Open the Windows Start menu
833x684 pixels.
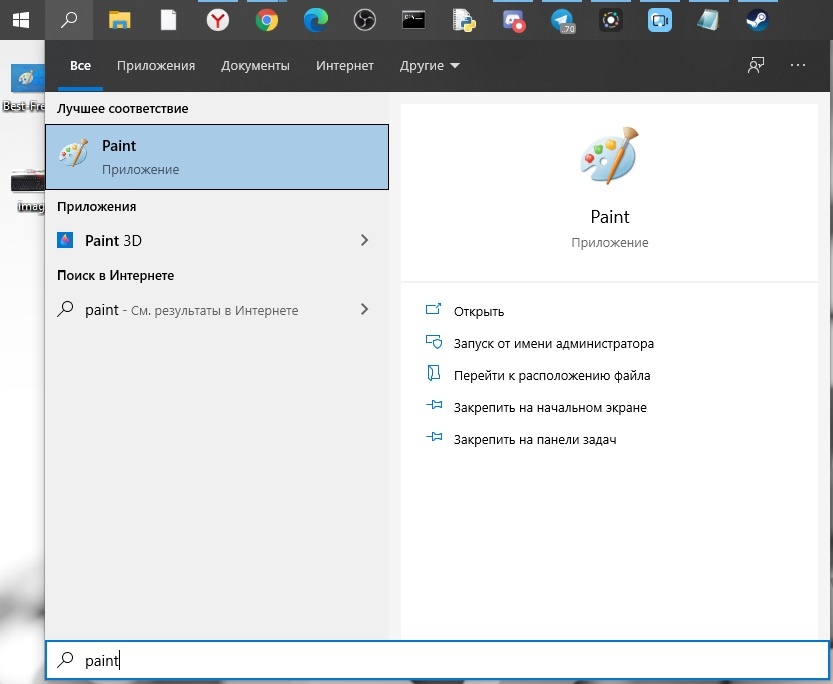(x=21, y=20)
